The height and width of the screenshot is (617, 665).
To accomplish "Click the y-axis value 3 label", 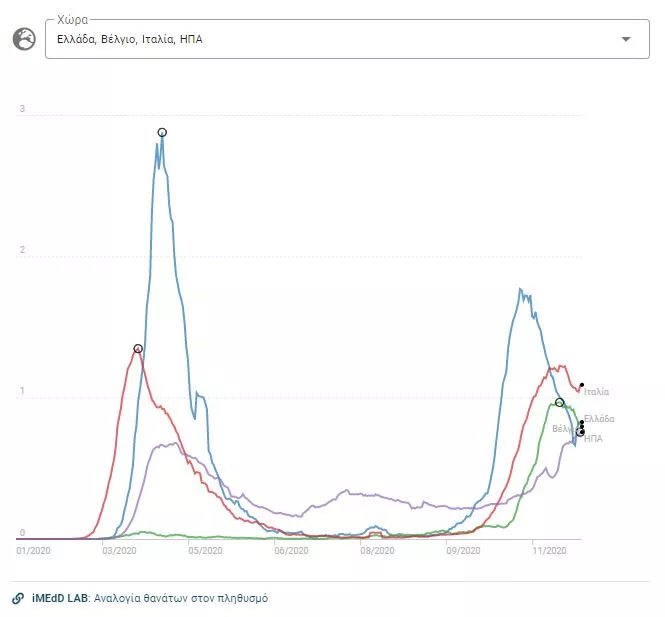I will click(22, 109).
